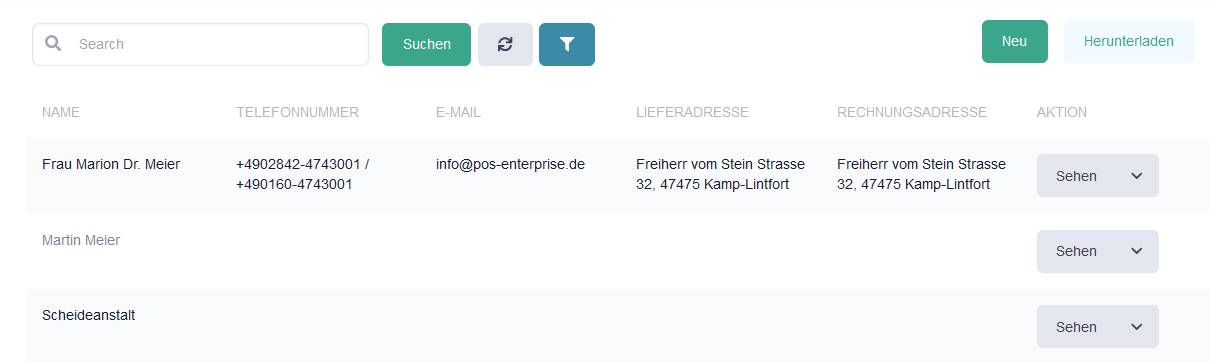Click the E-MAIL column header
This screenshot has height=362, width=1209.
click(x=458, y=112)
